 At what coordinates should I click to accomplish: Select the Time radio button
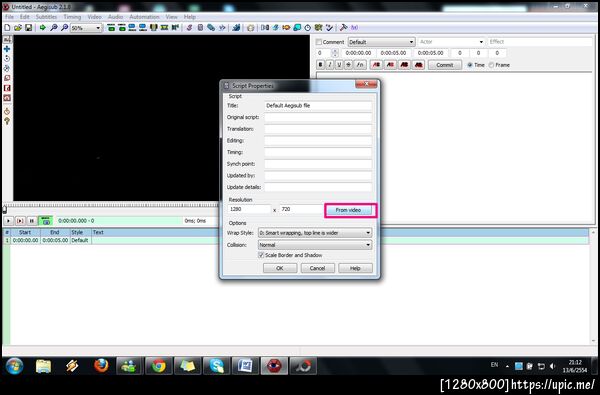coord(470,65)
